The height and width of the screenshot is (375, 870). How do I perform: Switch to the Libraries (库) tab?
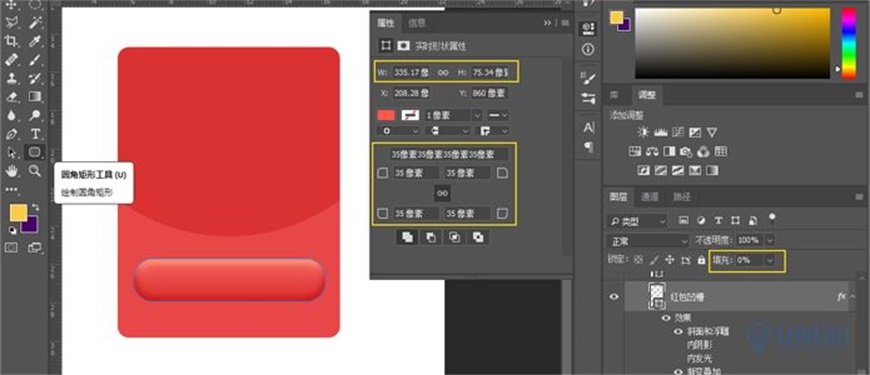pos(614,95)
